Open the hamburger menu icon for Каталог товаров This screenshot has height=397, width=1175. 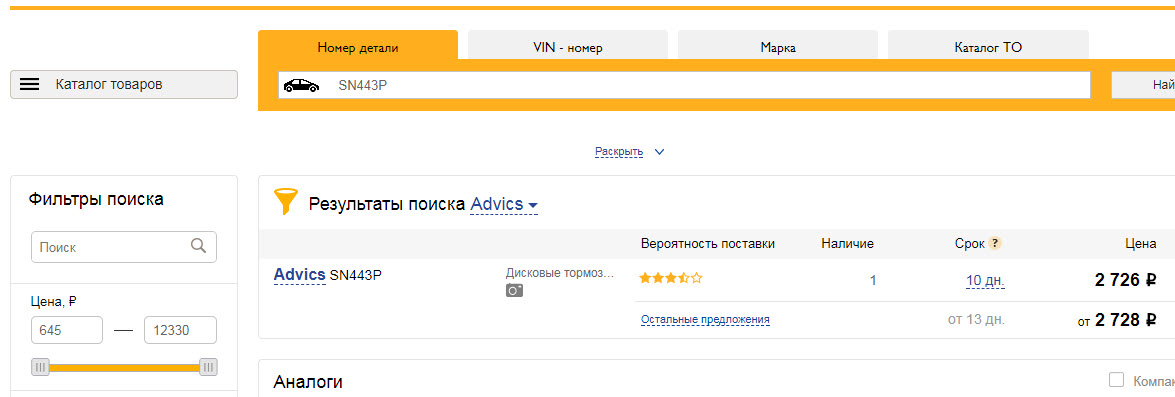tap(29, 85)
